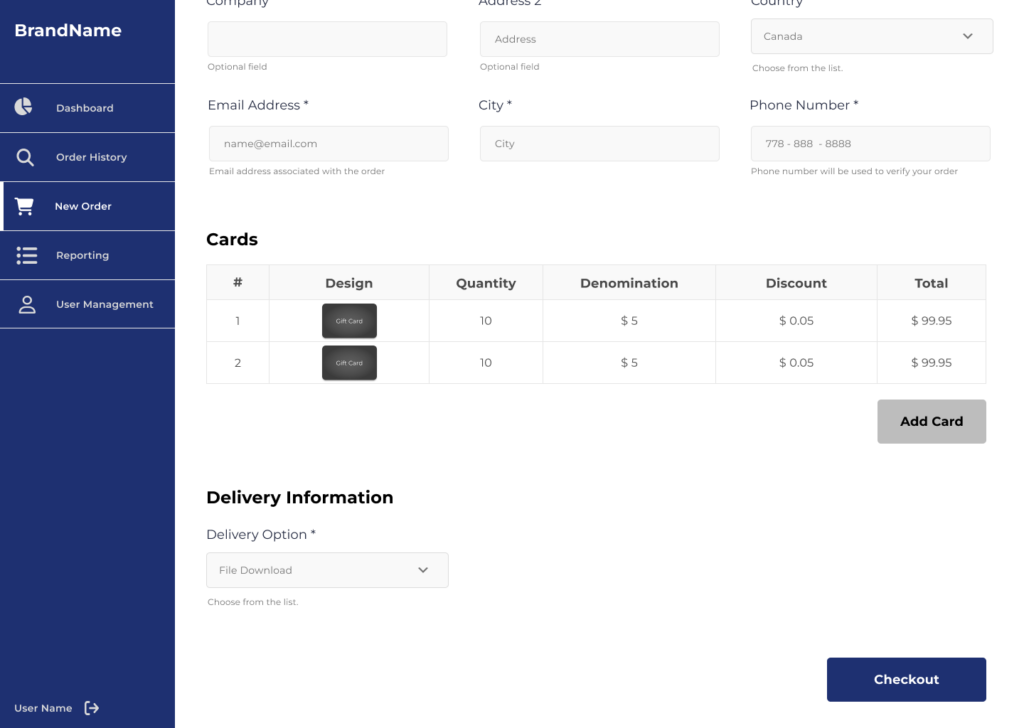Click the User Management person icon
The width and height of the screenshot is (1024, 728).
click(x=27, y=304)
